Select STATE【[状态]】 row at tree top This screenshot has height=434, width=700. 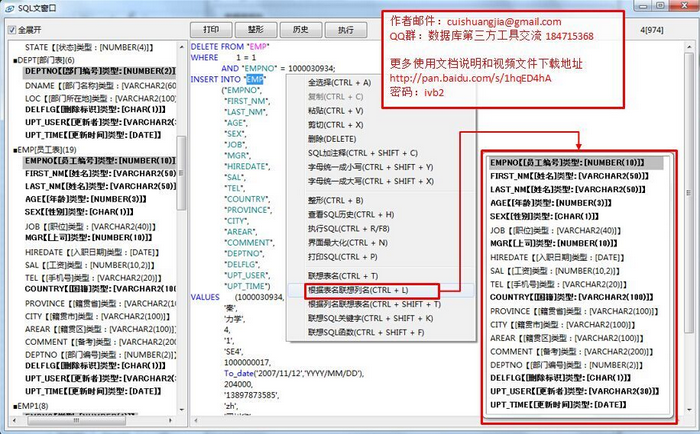pyautogui.click(x=89, y=48)
